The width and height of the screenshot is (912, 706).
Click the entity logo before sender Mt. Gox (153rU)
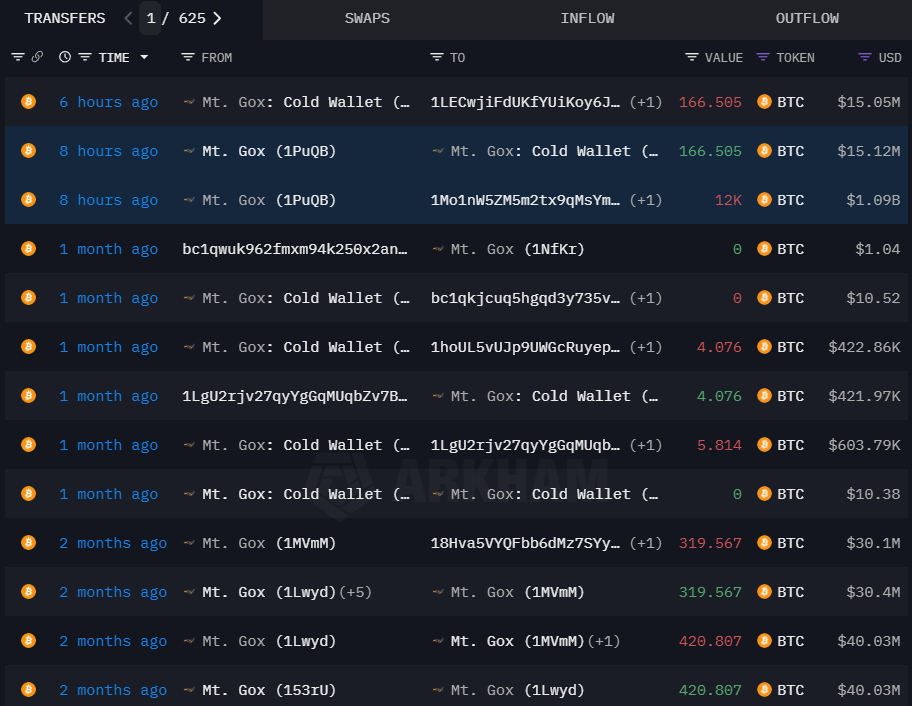click(188, 690)
